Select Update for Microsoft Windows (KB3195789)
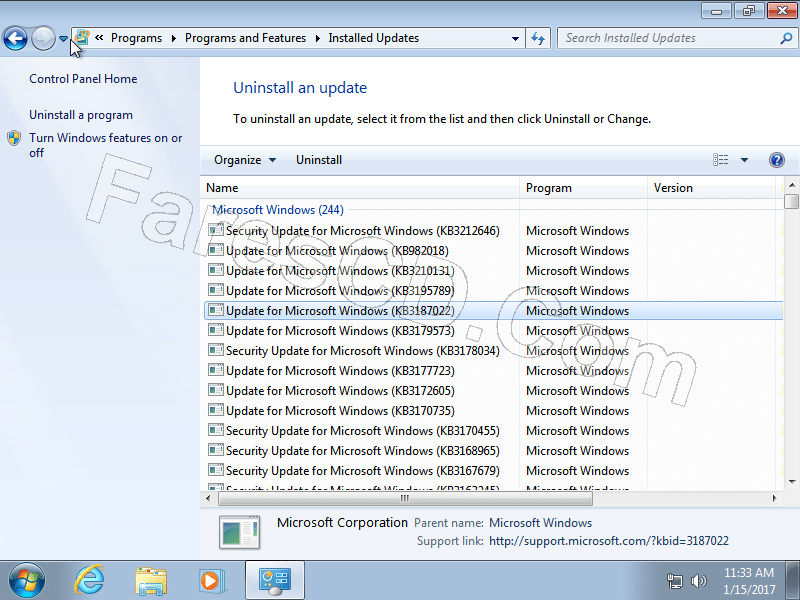 493,291
